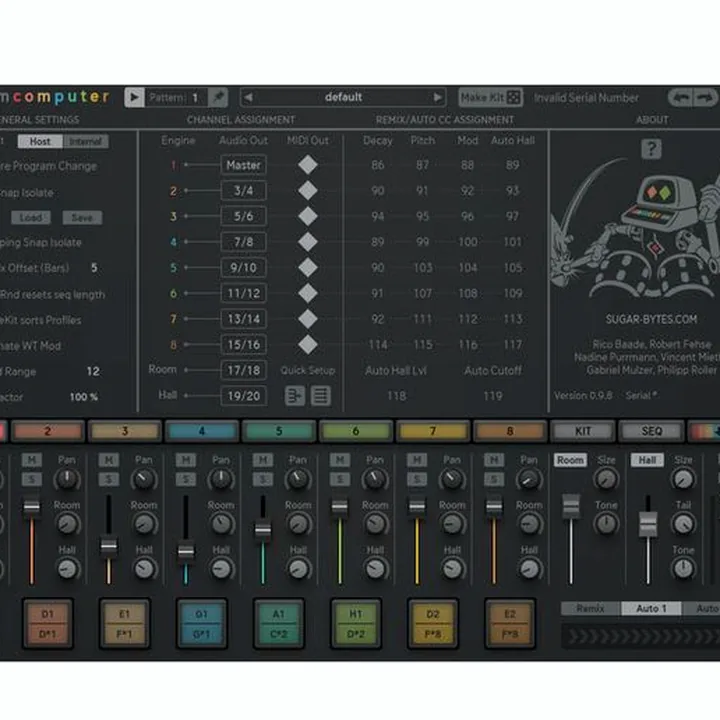This screenshot has height=720, width=720.
Task: Open the Hall 19/20 audio out dropdown
Action: coord(243,396)
